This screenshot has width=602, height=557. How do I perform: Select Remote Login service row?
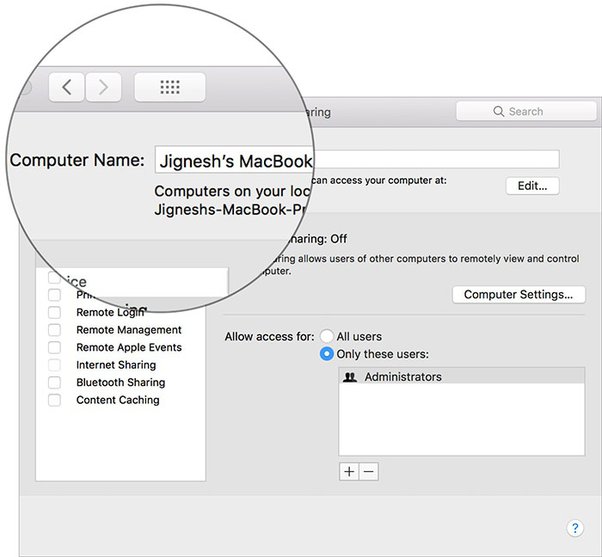click(121, 312)
